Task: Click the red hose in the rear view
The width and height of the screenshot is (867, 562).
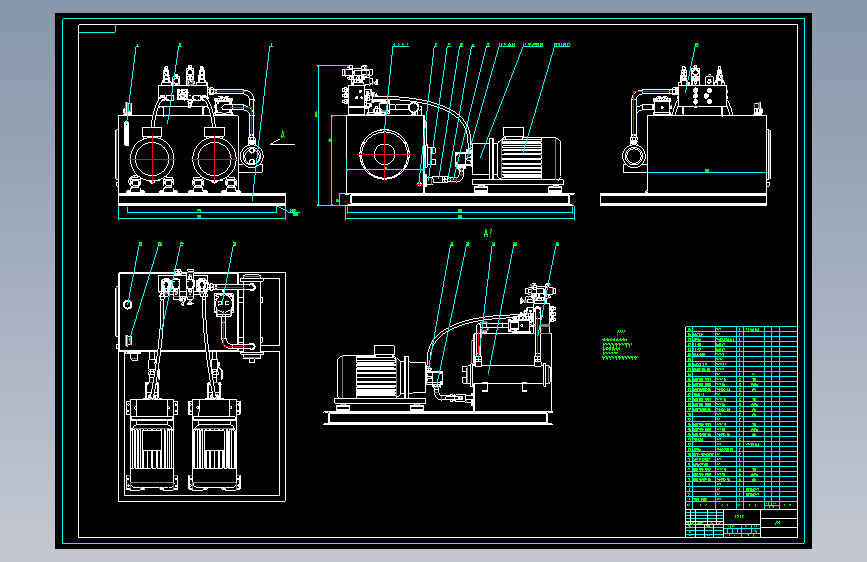Action: 635,115
